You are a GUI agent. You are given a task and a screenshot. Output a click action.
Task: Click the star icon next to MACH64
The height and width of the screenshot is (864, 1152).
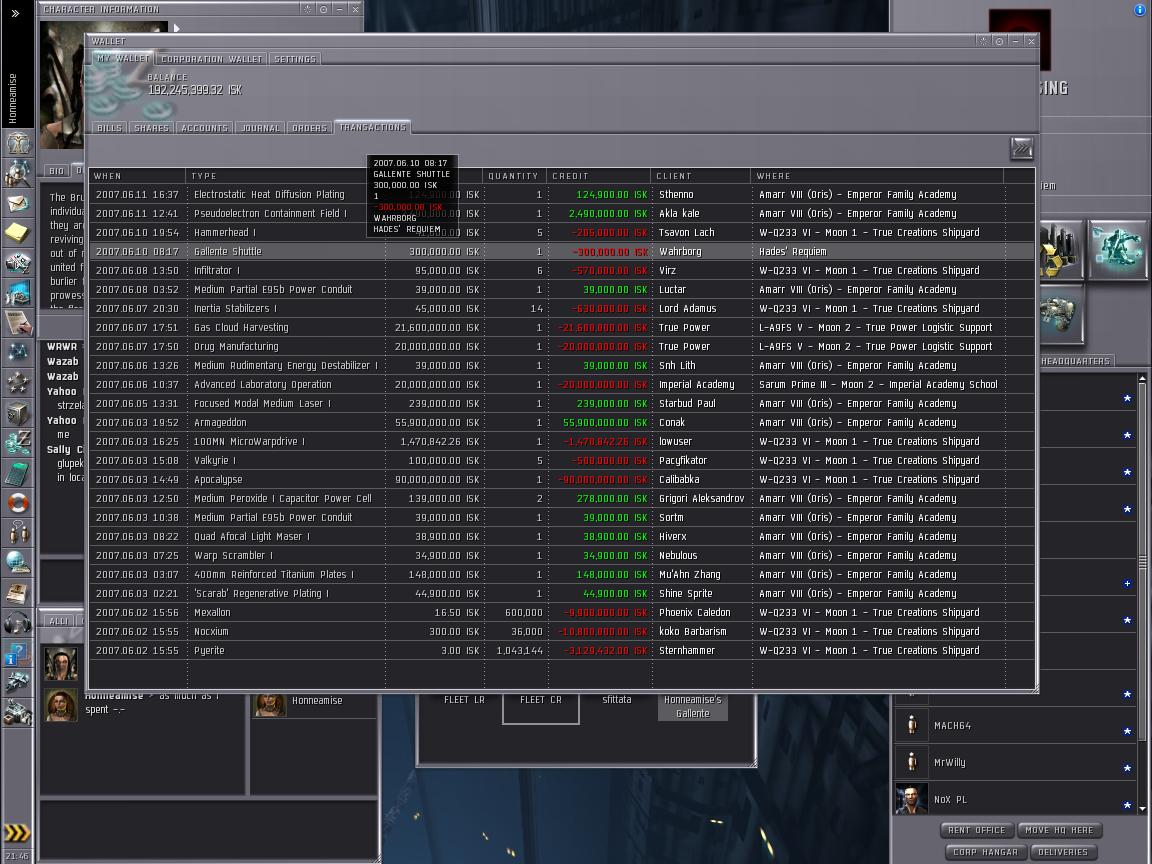pyautogui.click(x=1127, y=731)
